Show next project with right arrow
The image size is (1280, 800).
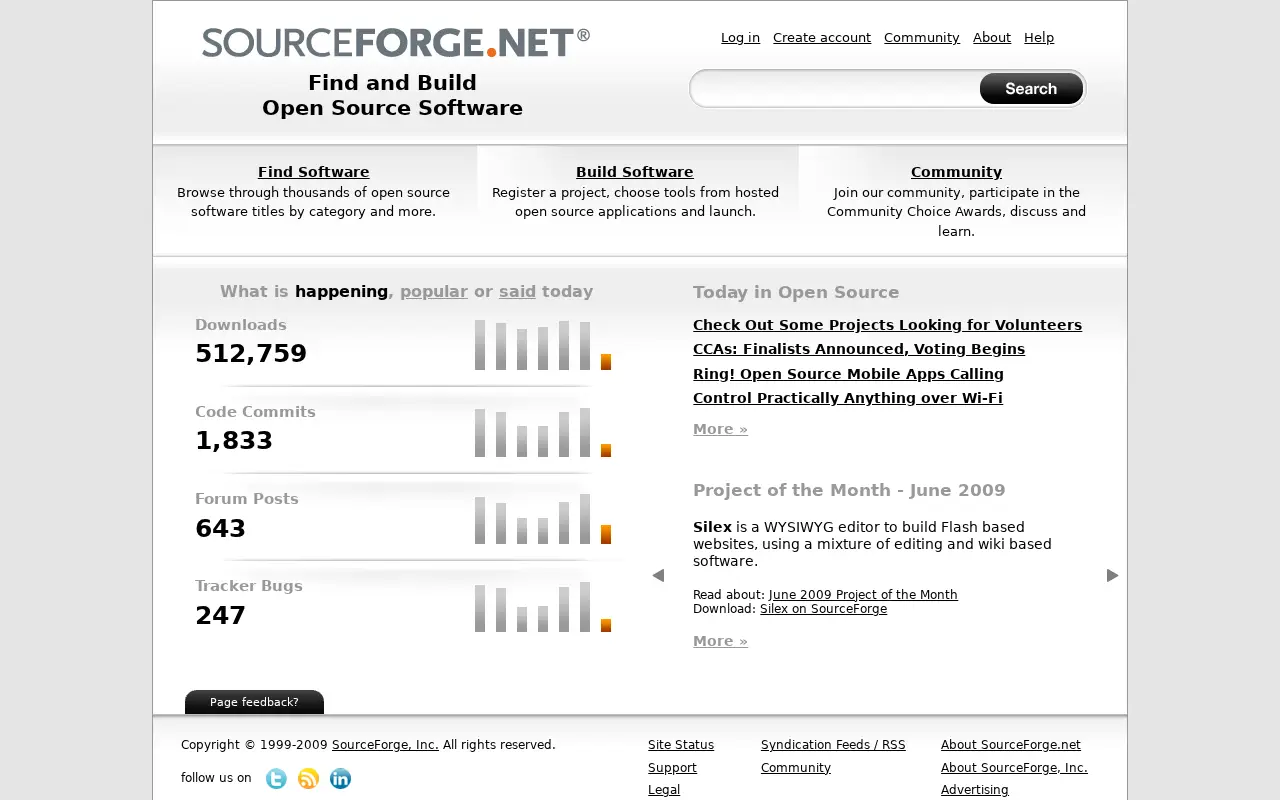(x=1112, y=575)
